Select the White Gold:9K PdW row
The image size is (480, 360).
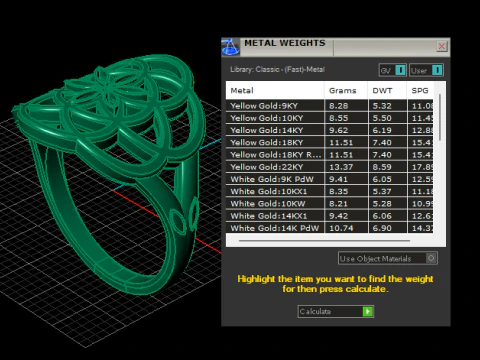tap(330, 179)
